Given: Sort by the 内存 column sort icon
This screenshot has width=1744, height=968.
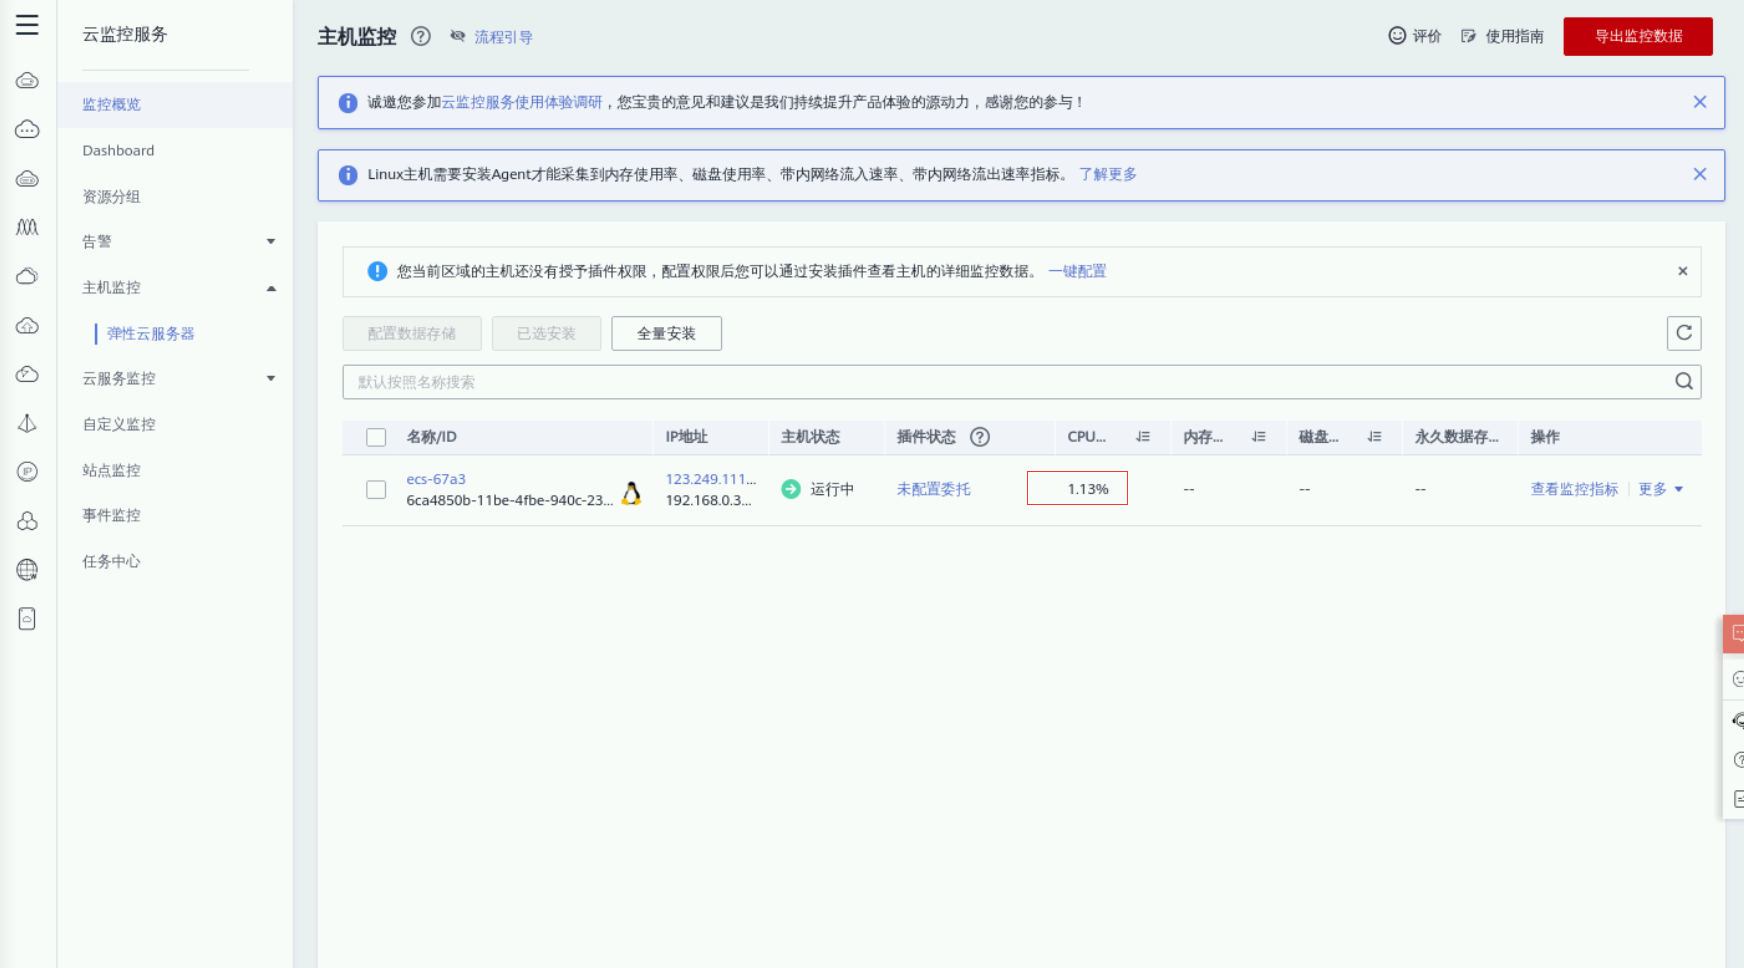Looking at the screenshot, I should 1259,437.
